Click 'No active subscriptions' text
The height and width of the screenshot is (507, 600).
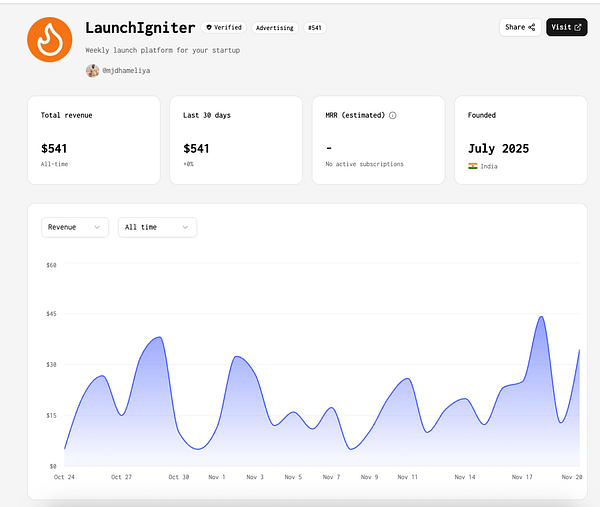coord(364,164)
